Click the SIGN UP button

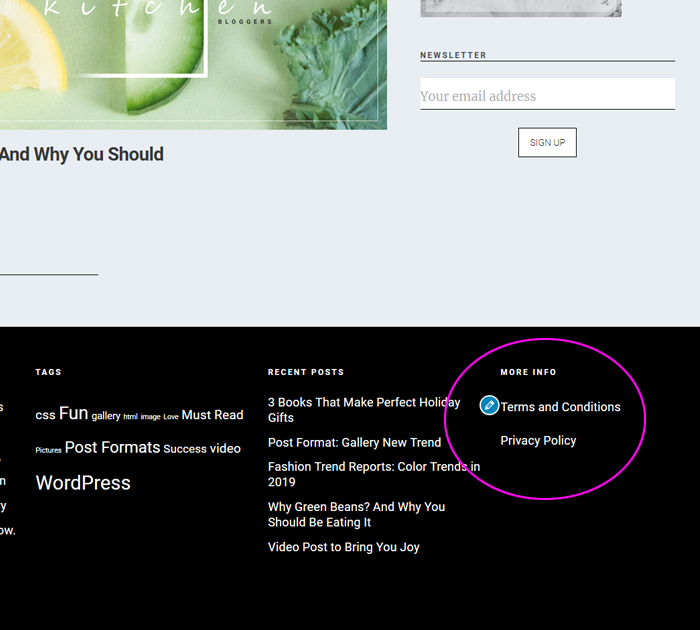tap(547, 142)
